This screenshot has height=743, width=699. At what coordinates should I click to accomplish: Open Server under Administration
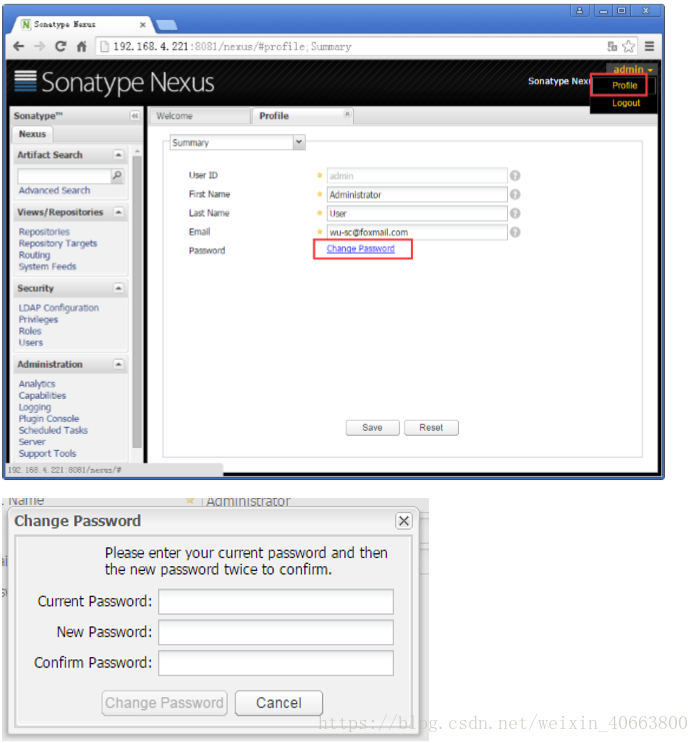pyautogui.click(x=32, y=442)
